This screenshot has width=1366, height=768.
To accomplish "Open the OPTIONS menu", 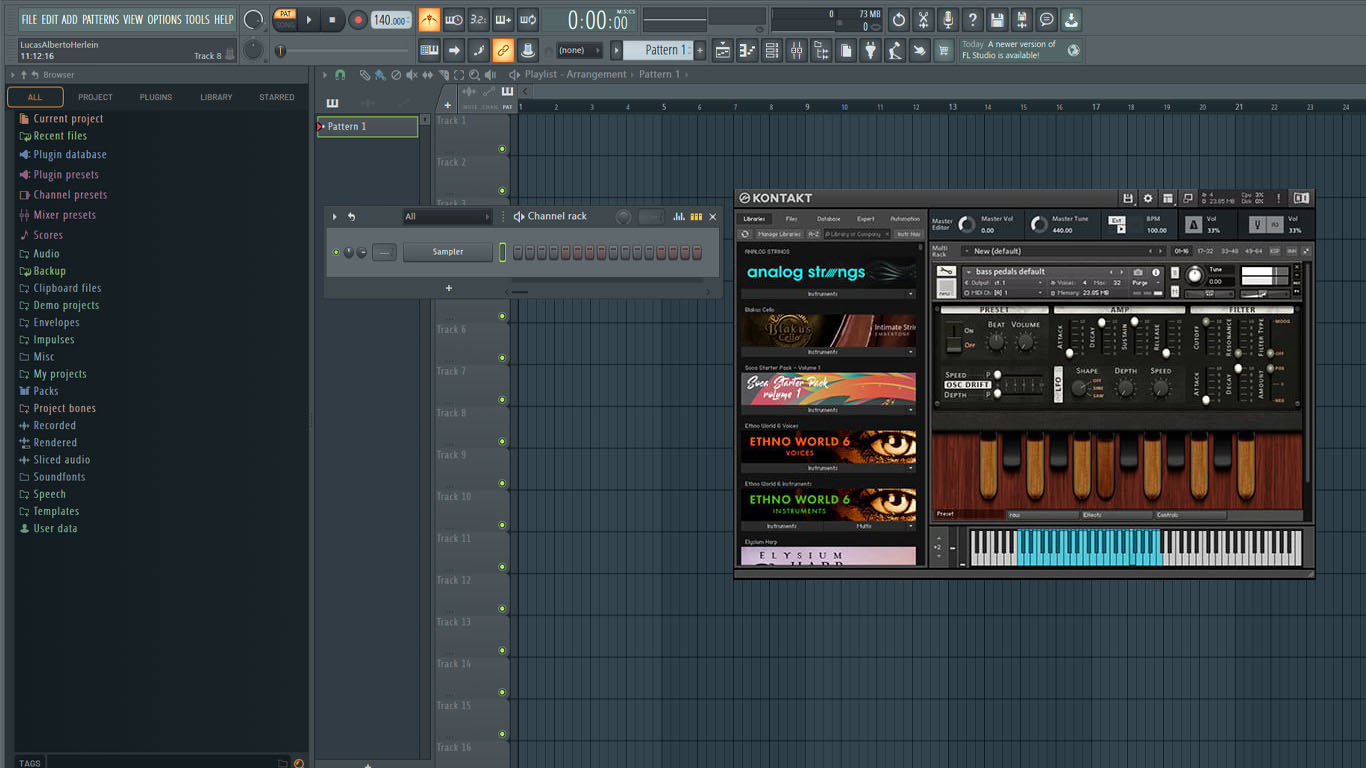I will pos(165,19).
